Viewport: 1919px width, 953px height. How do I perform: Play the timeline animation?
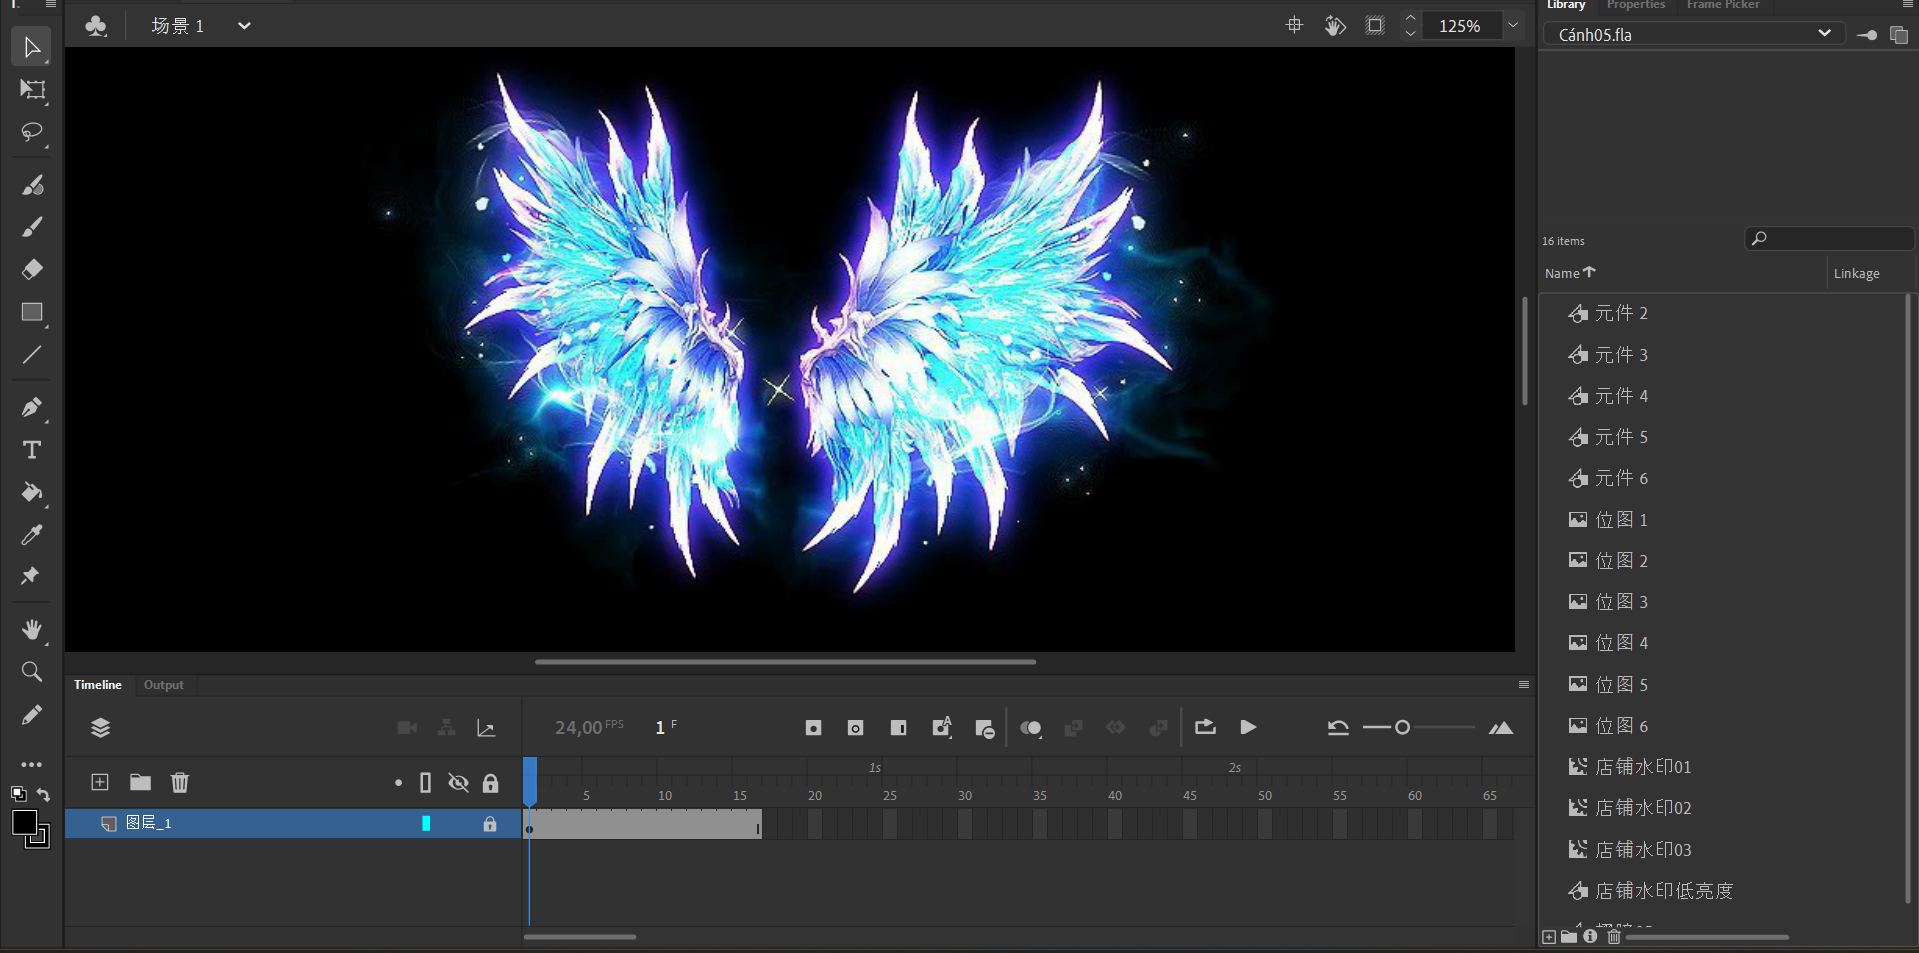click(1248, 727)
